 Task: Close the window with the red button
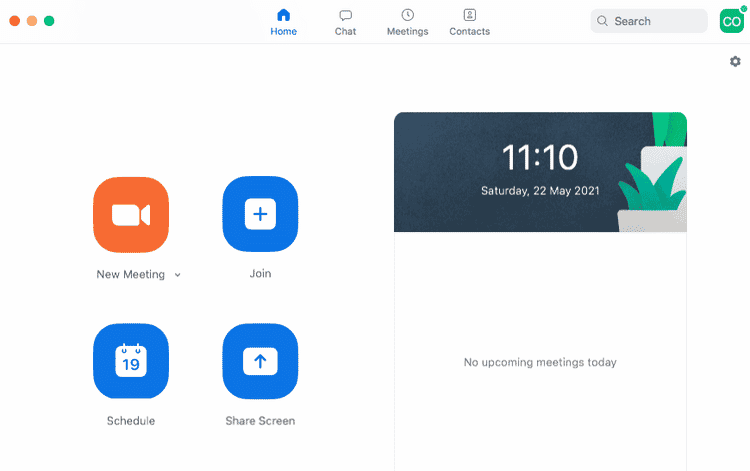click(15, 21)
